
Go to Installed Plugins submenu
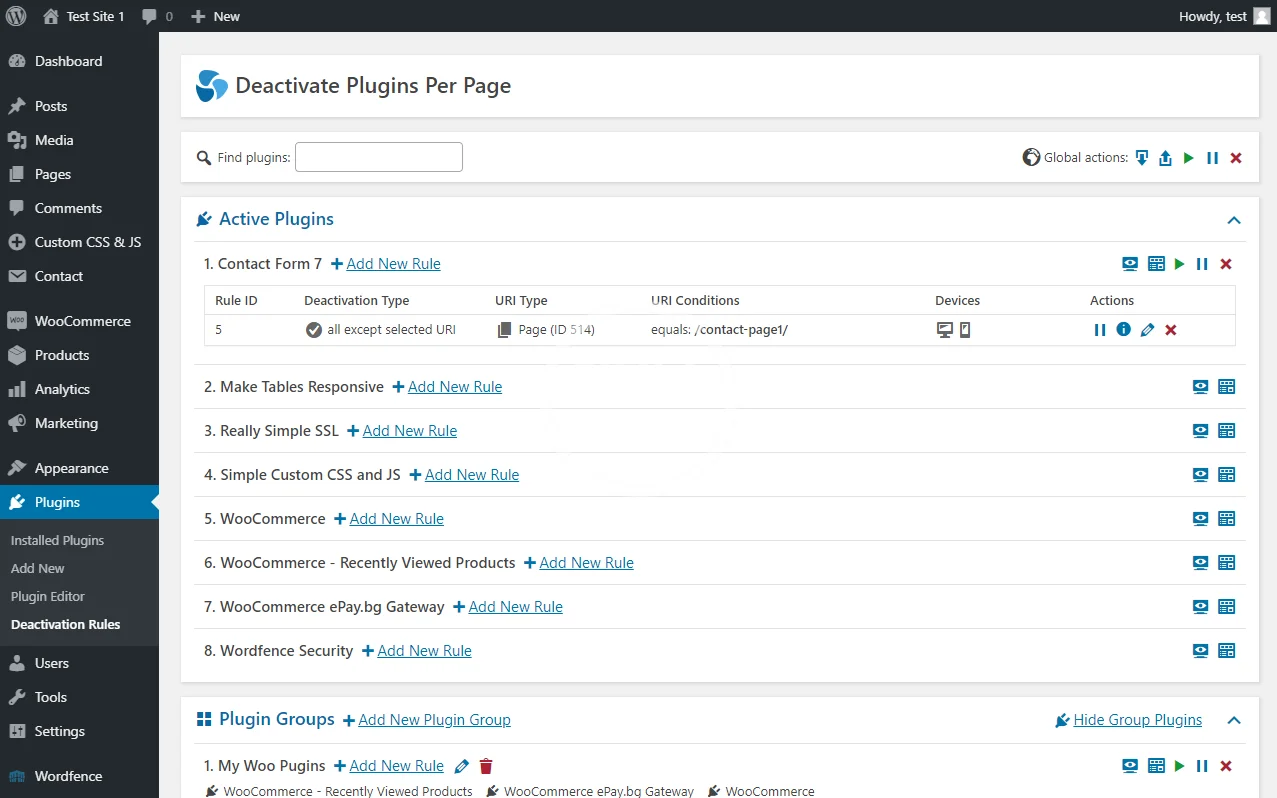click(x=57, y=540)
